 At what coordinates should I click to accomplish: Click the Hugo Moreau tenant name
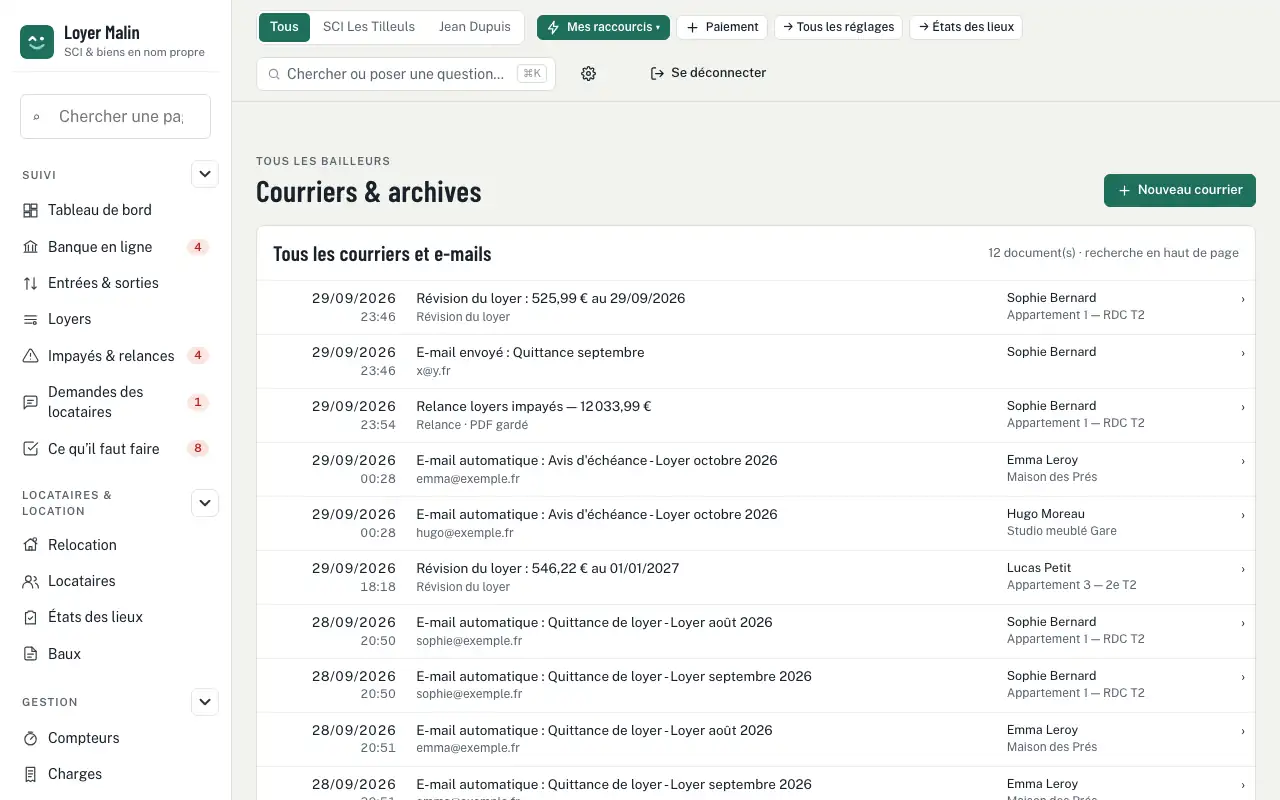[1046, 514]
